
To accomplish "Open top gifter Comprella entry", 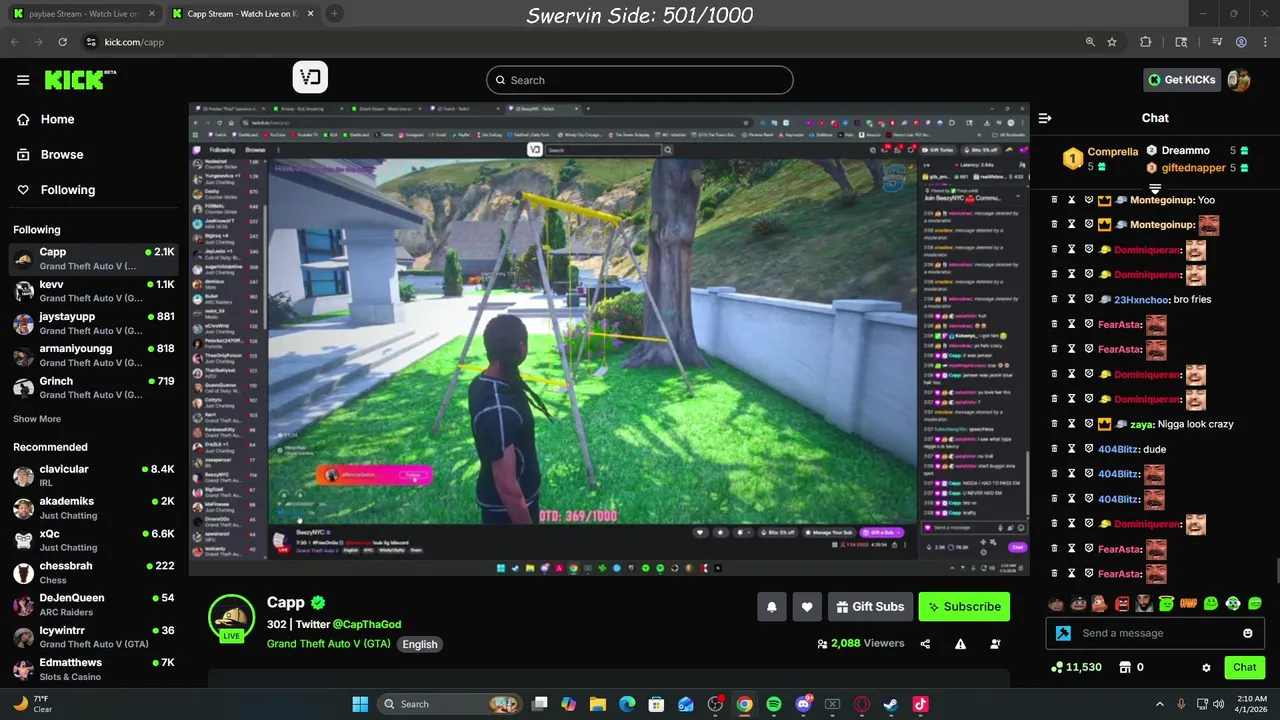I will [1100, 158].
